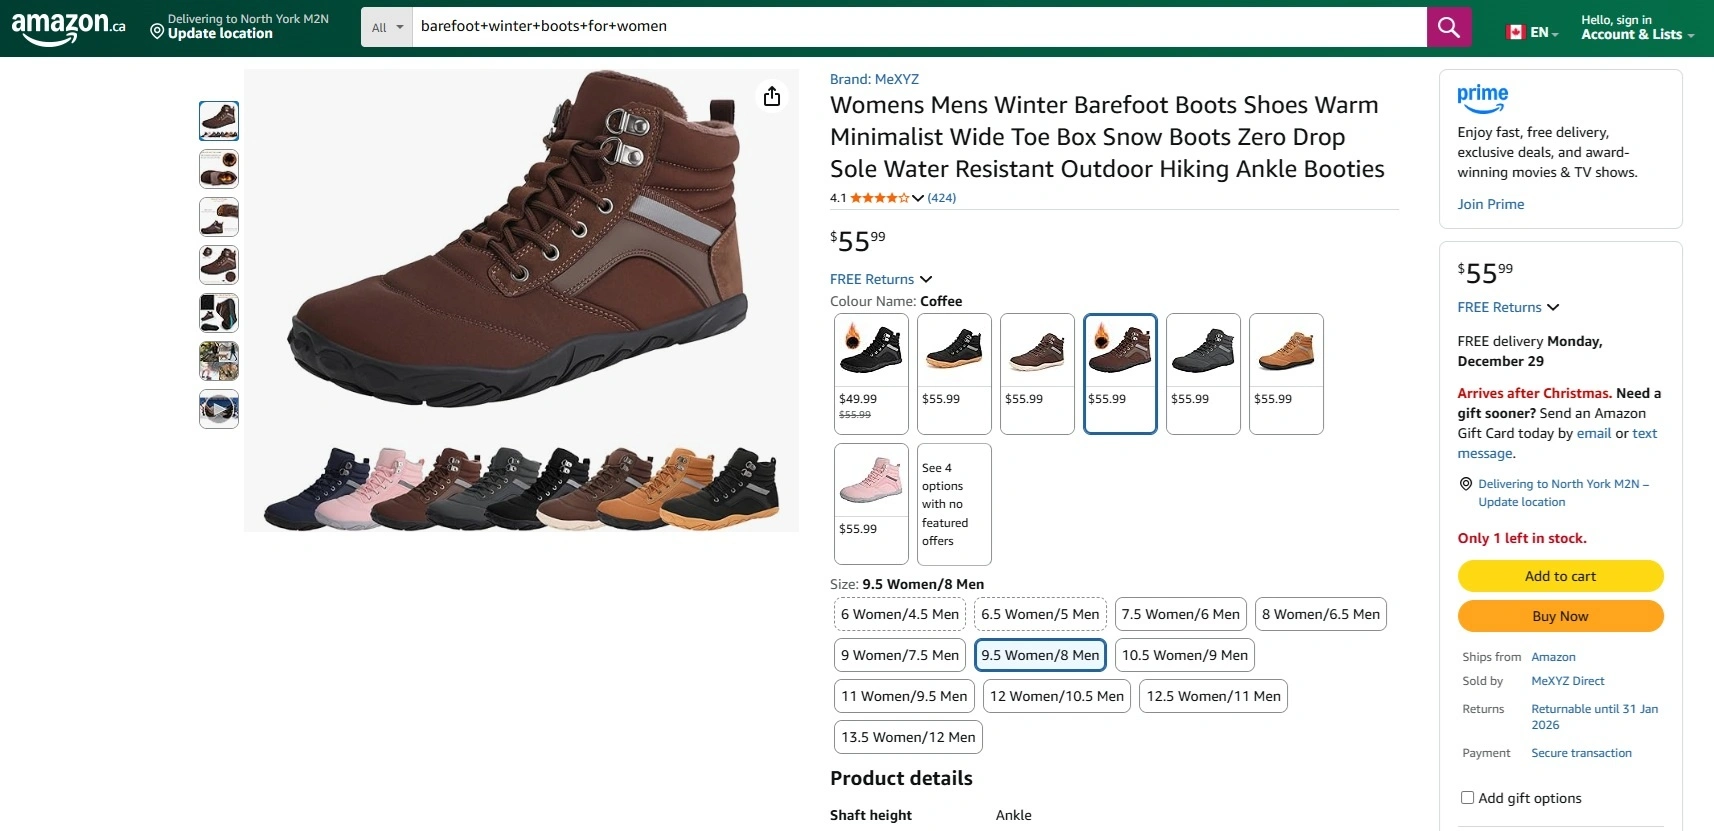Play the product video thumbnail
The height and width of the screenshot is (831, 1714).
pyautogui.click(x=218, y=409)
